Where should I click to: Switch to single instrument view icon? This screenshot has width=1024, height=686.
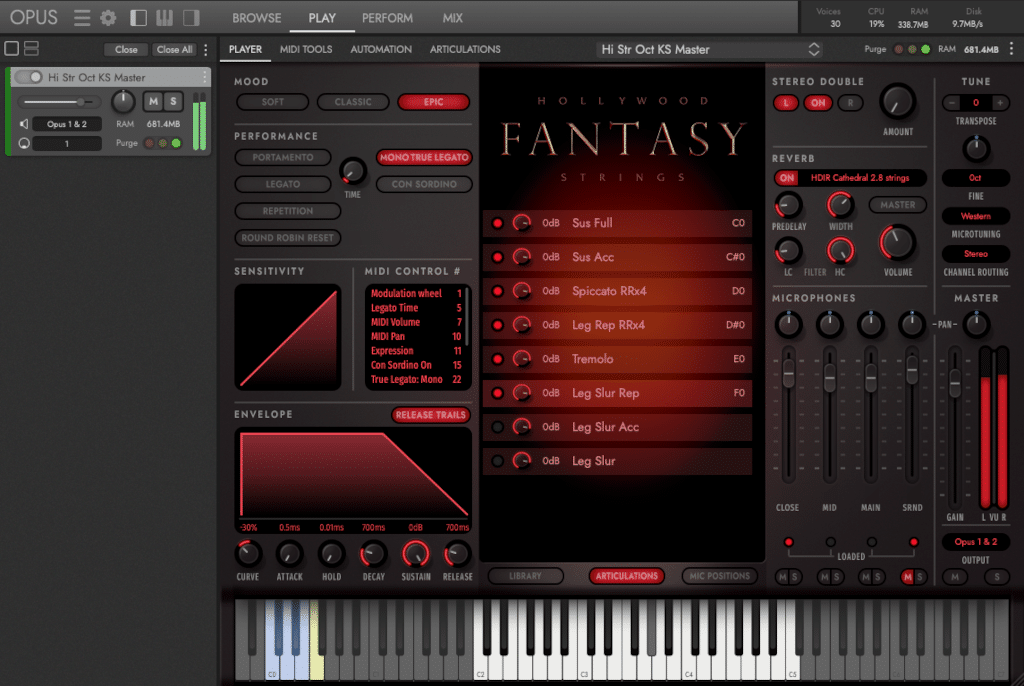click(12, 48)
